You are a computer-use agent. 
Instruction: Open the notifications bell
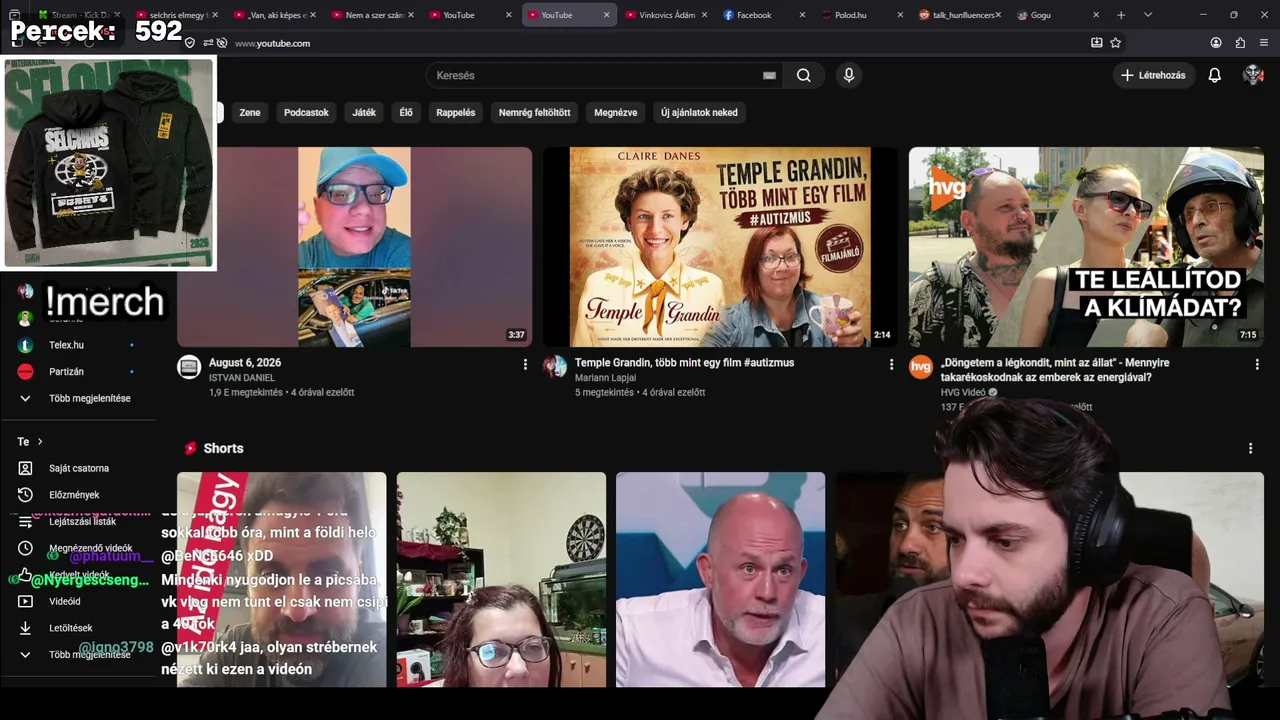(1214, 75)
